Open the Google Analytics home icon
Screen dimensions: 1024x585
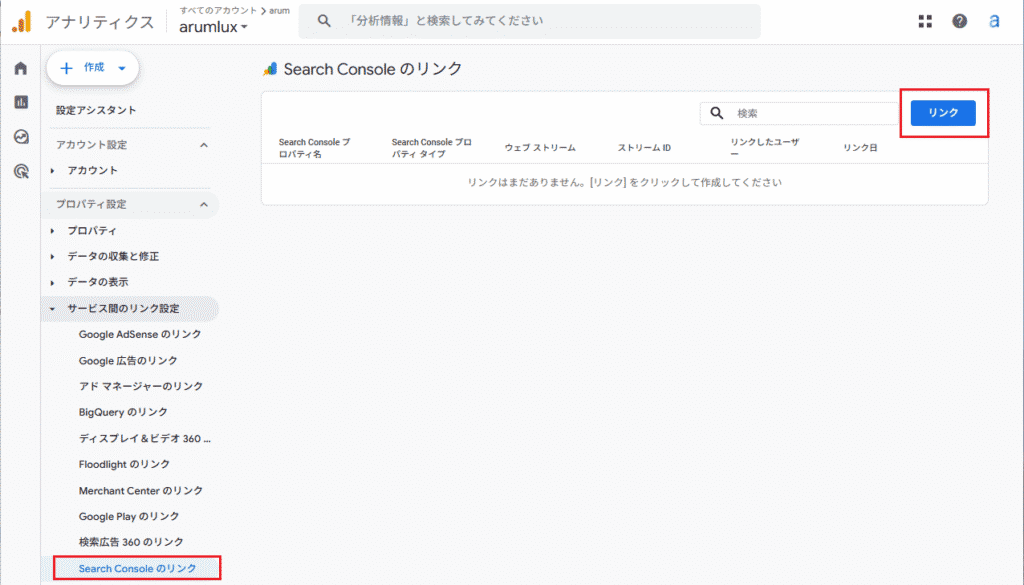(x=18, y=68)
